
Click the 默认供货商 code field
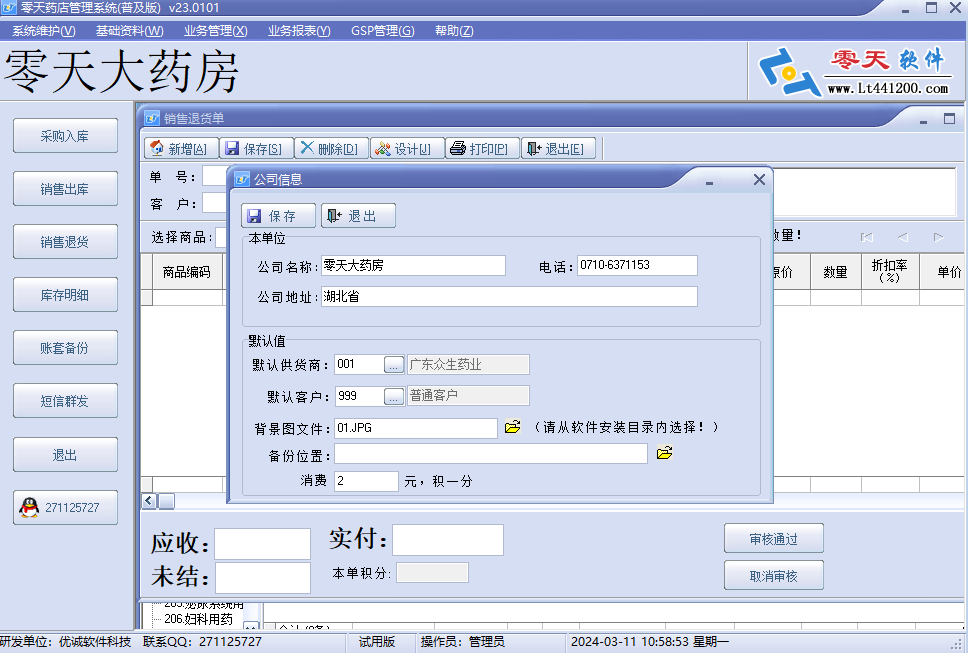(359, 365)
